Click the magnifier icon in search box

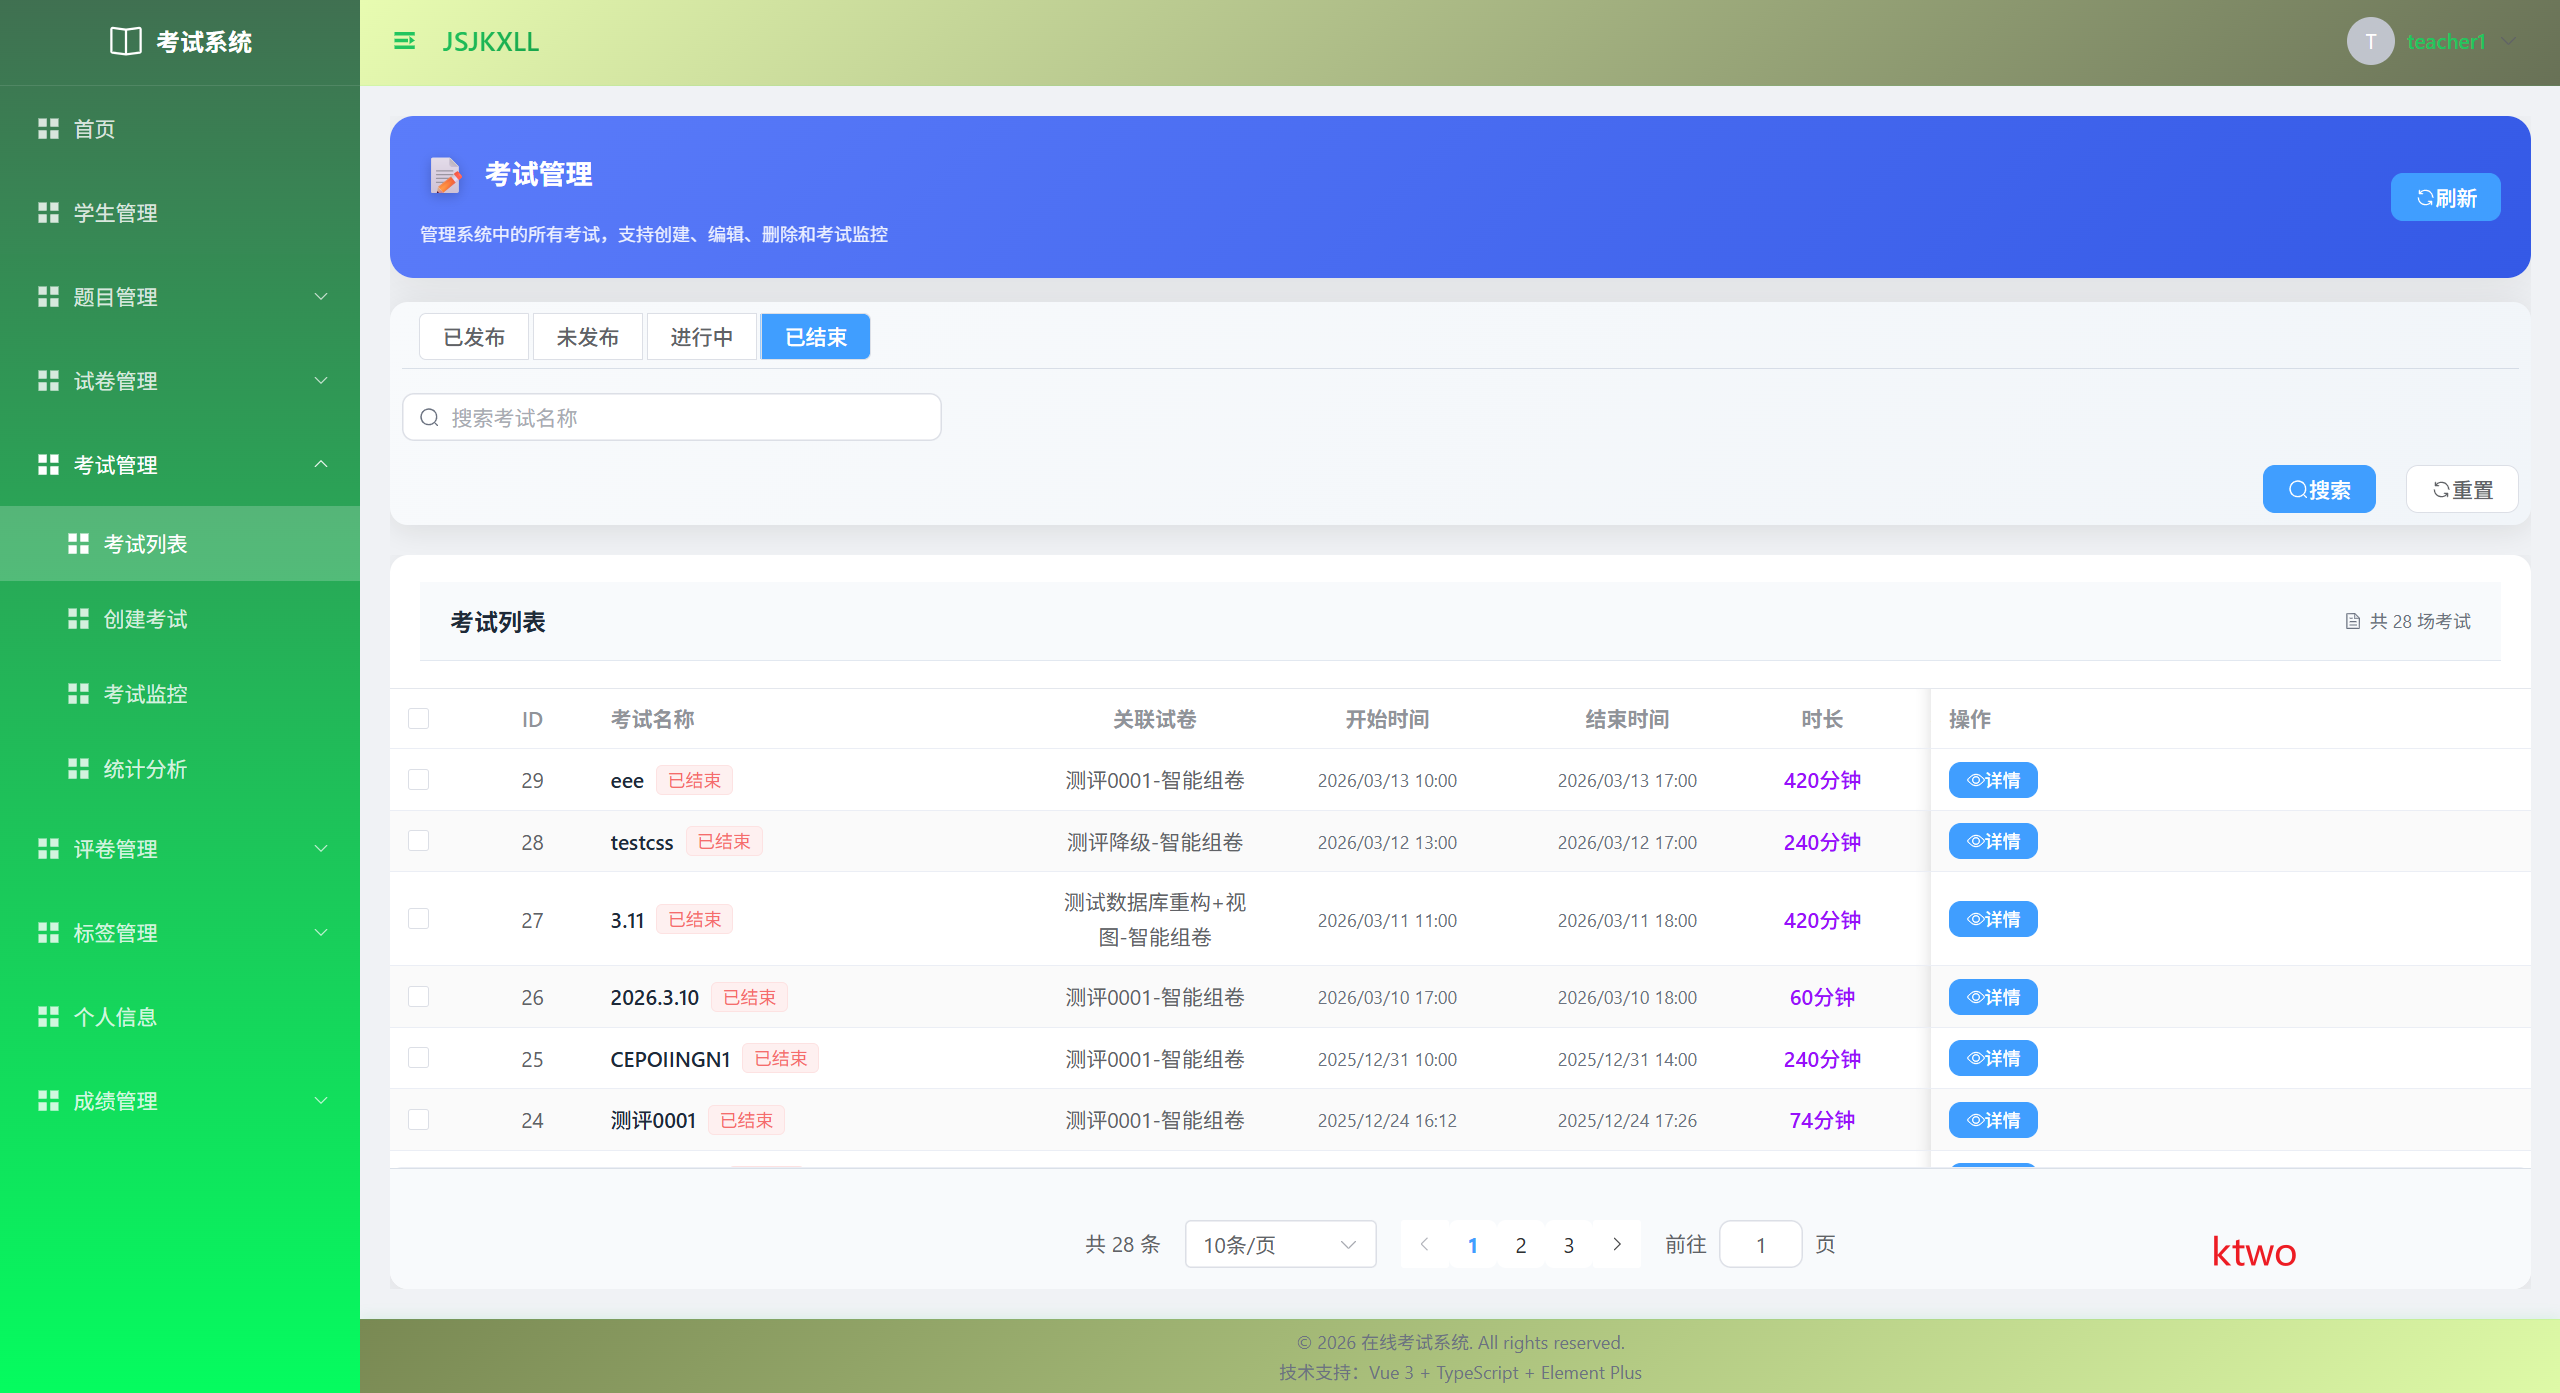[x=429, y=418]
